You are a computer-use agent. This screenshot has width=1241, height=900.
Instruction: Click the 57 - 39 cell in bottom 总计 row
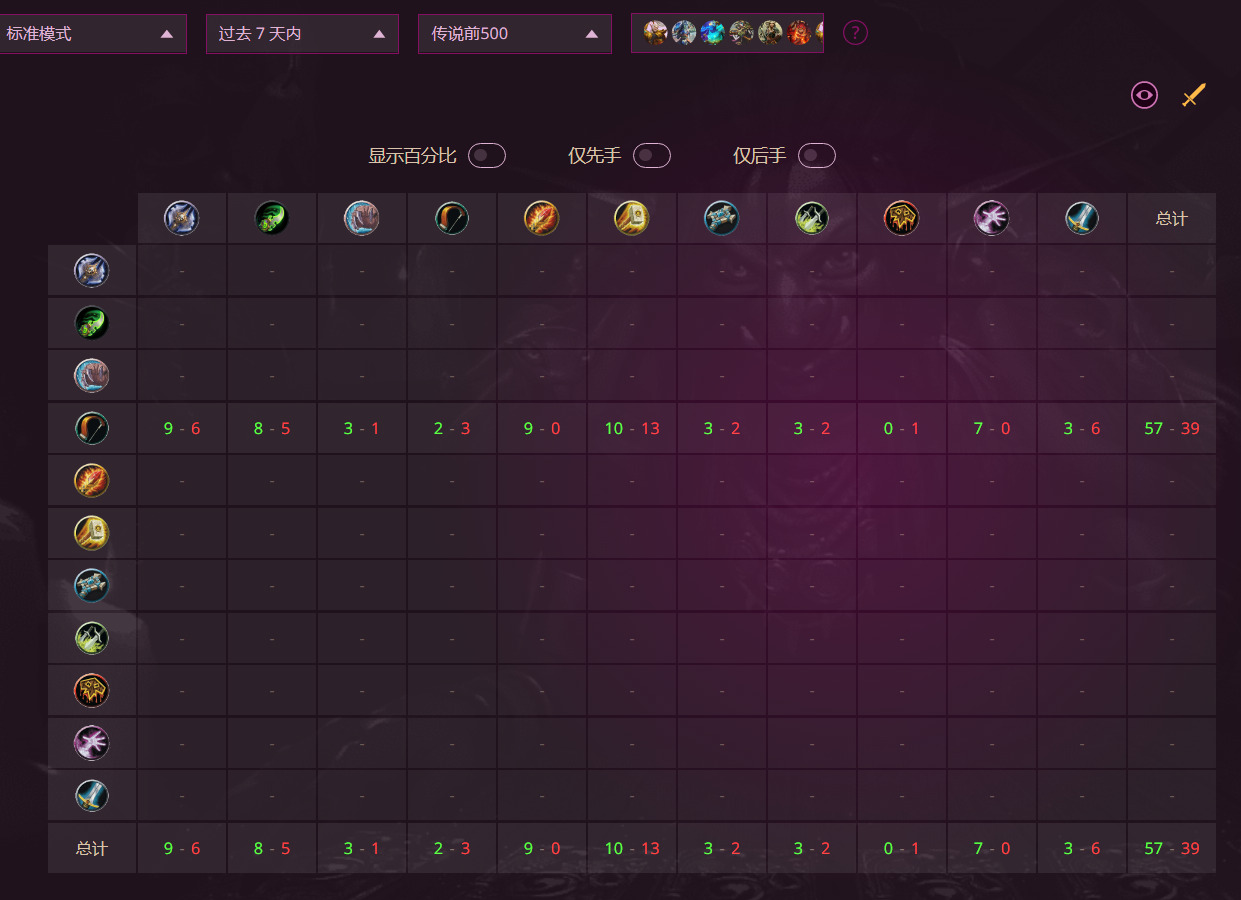pyautogui.click(x=1172, y=848)
